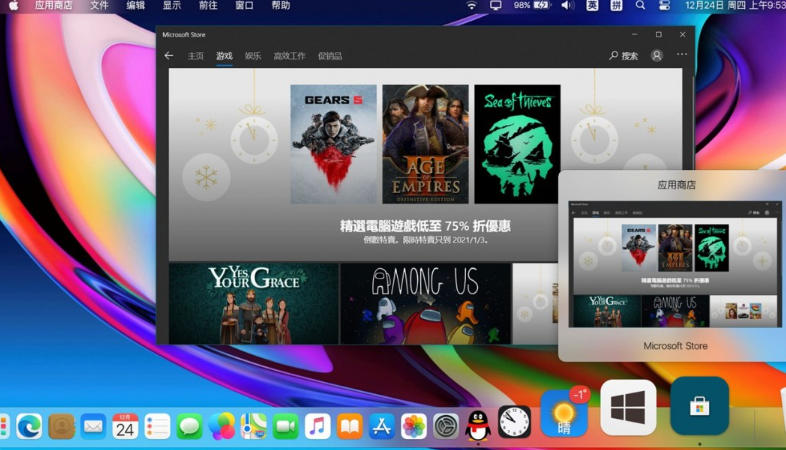The height and width of the screenshot is (450, 786).
Task: Open the 前往 menu
Action: pos(208,6)
